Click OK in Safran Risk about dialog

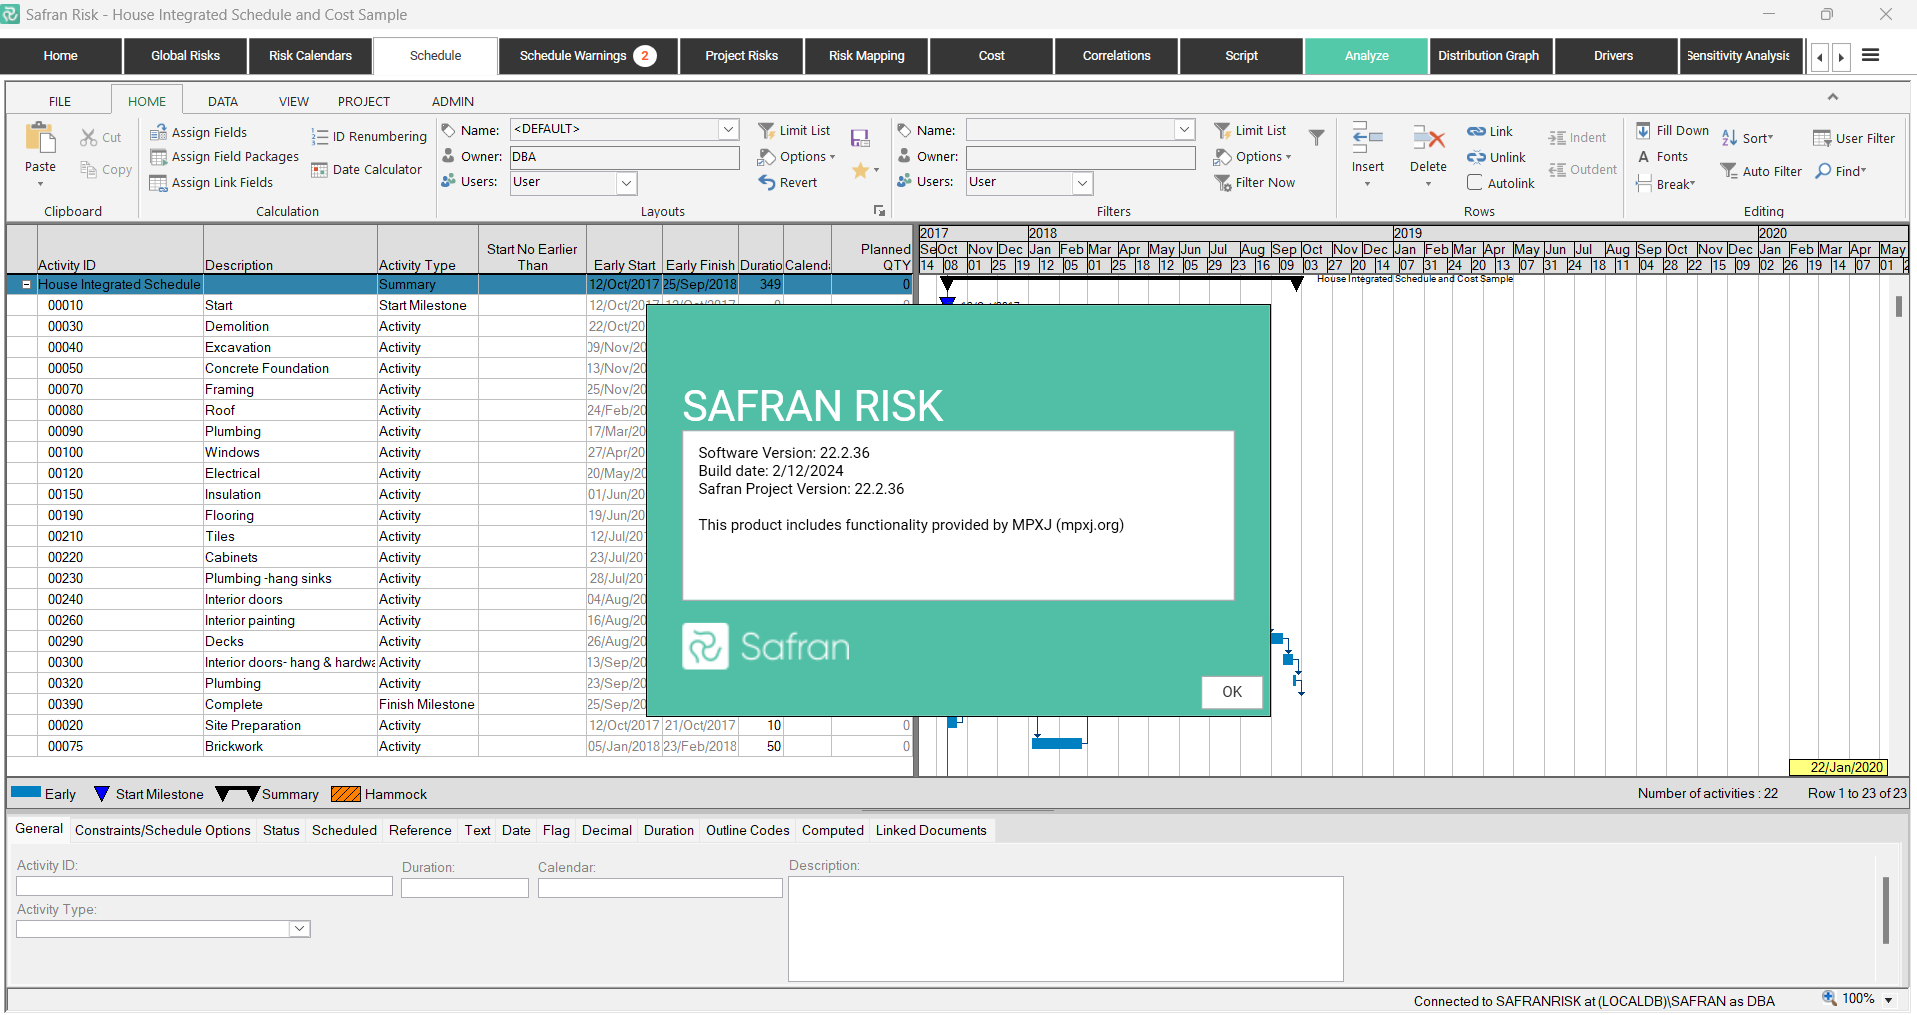(x=1232, y=692)
